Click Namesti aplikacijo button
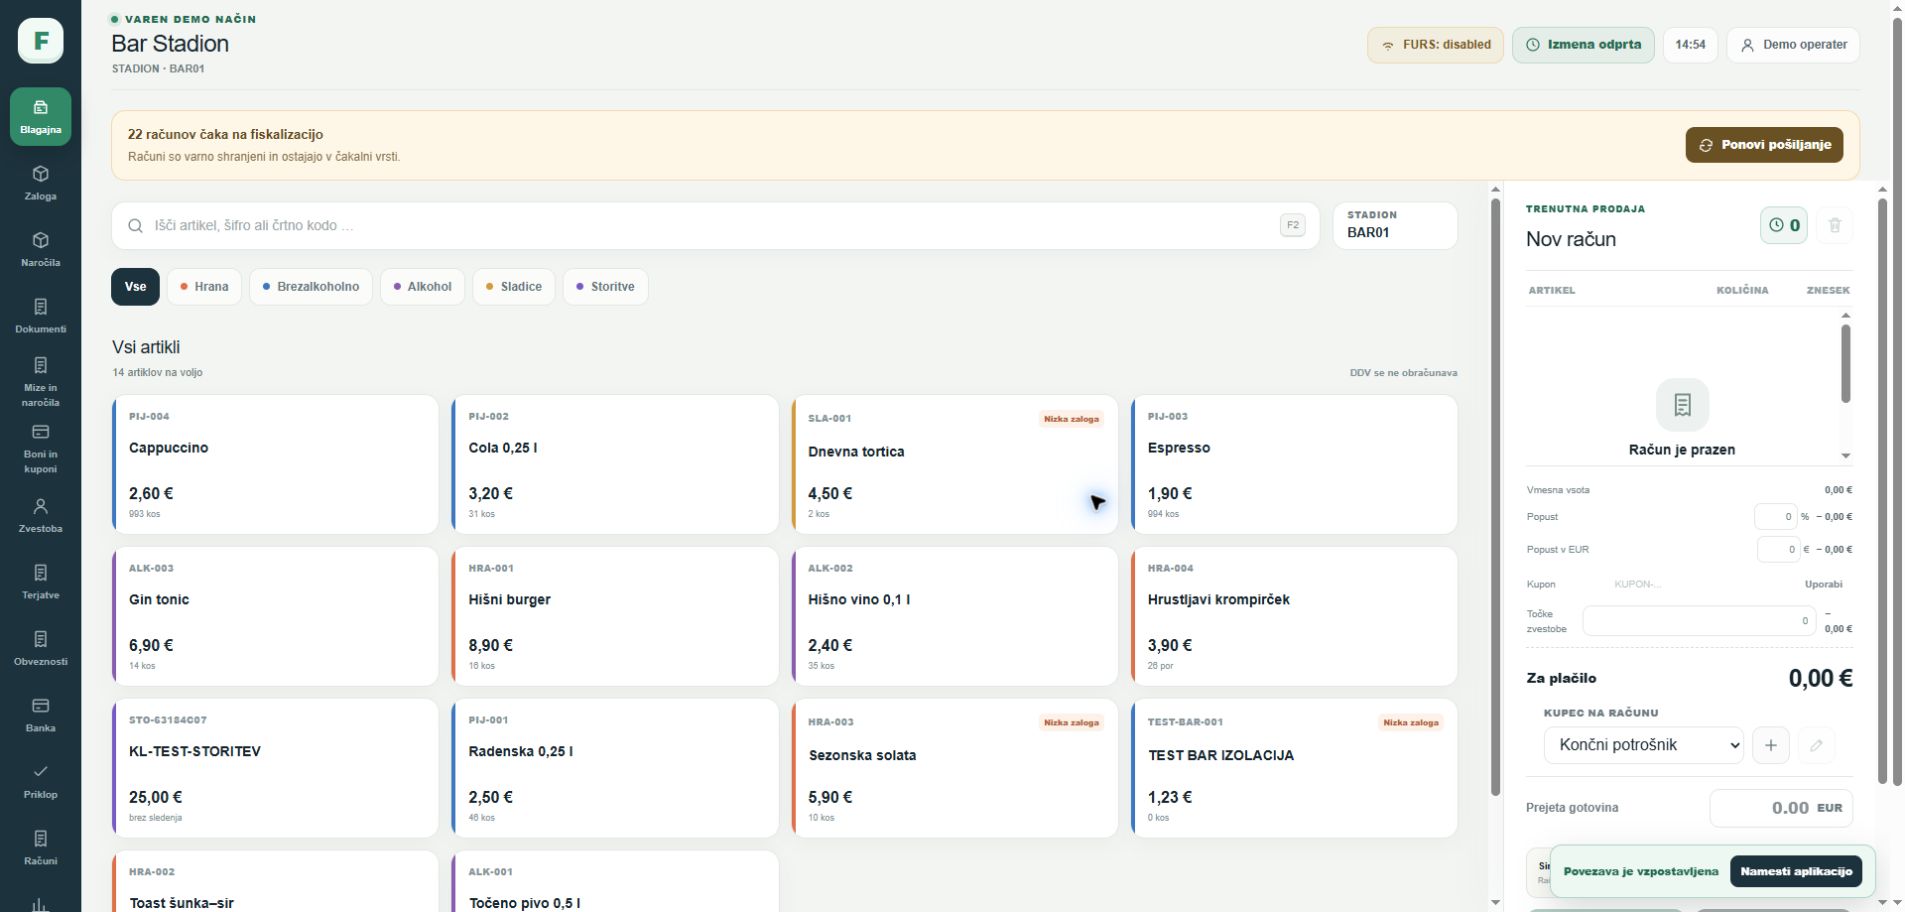Image resolution: width=1905 pixels, height=912 pixels. pyautogui.click(x=1796, y=871)
